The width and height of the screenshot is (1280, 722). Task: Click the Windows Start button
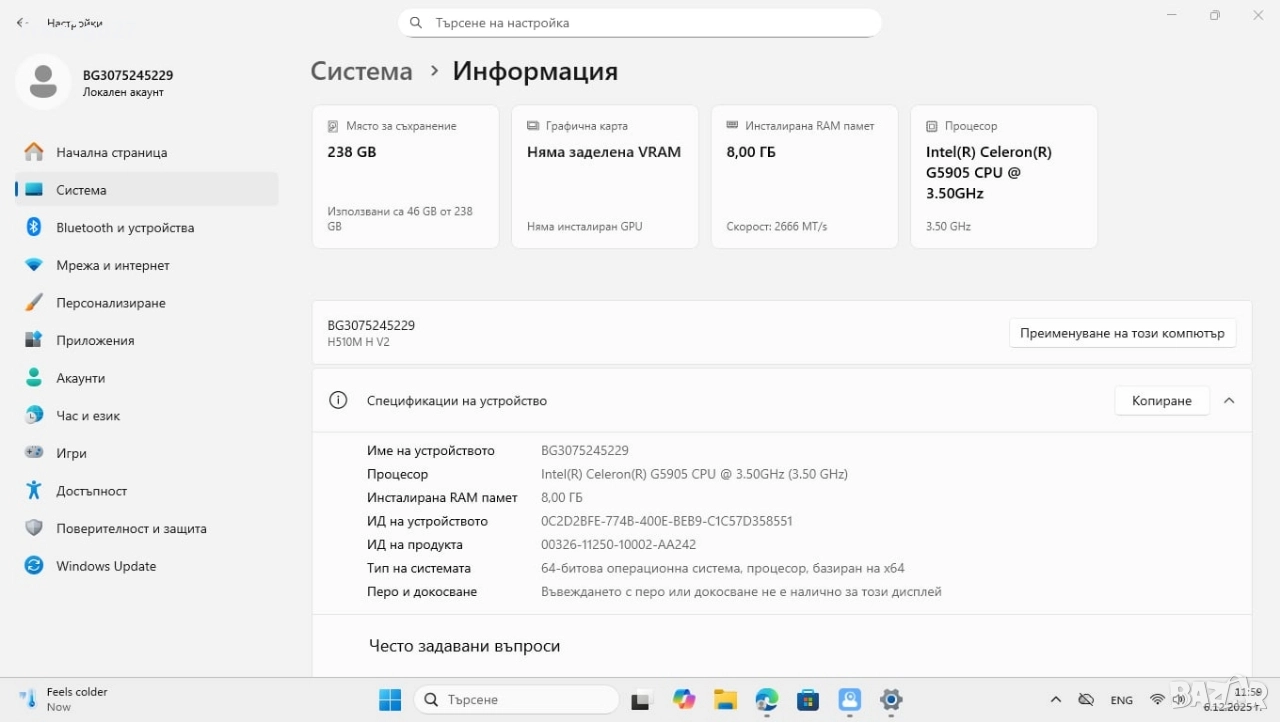coord(390,700)
